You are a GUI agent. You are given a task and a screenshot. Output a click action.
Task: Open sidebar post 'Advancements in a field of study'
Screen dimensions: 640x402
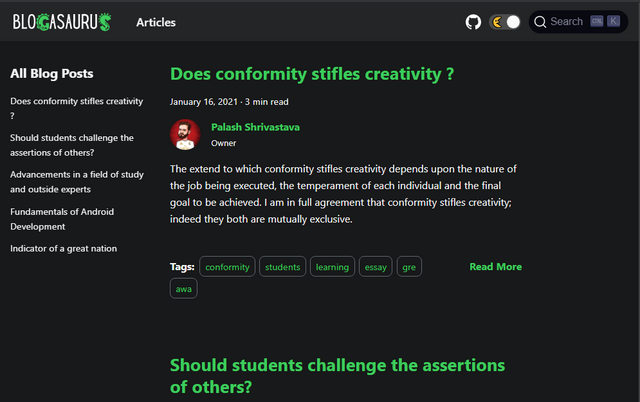77,182
